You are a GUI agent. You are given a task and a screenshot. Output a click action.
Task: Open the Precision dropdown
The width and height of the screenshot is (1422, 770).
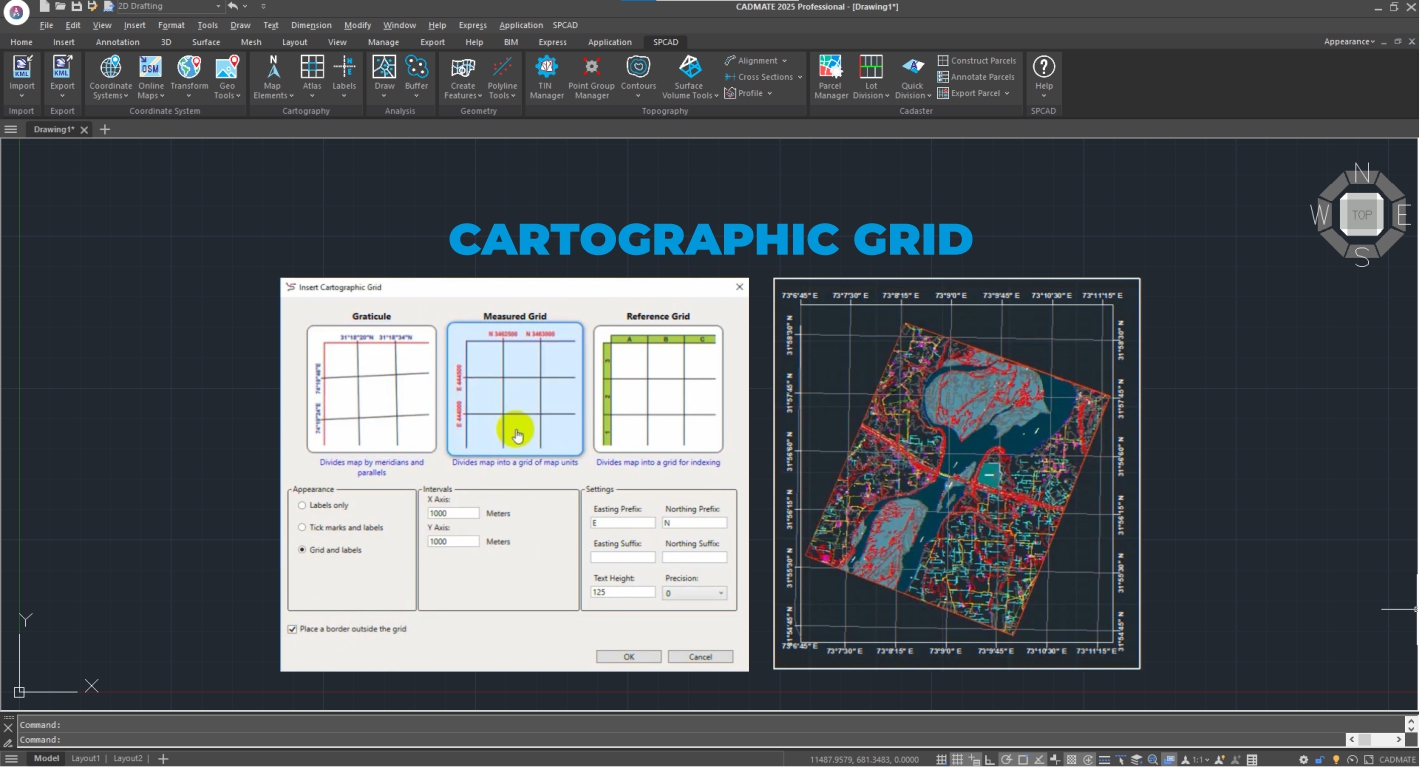pyautogui.click(x=694, y=593)
